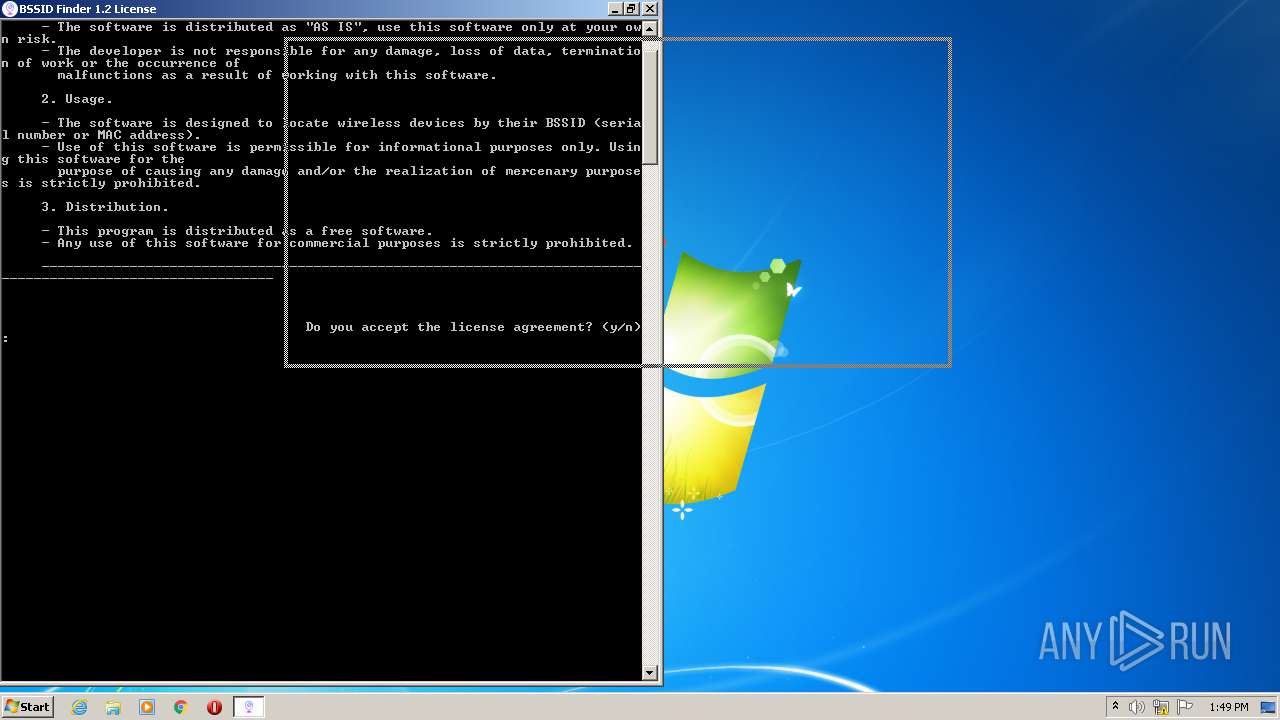Show hidden tray icons arrow

1115,707
